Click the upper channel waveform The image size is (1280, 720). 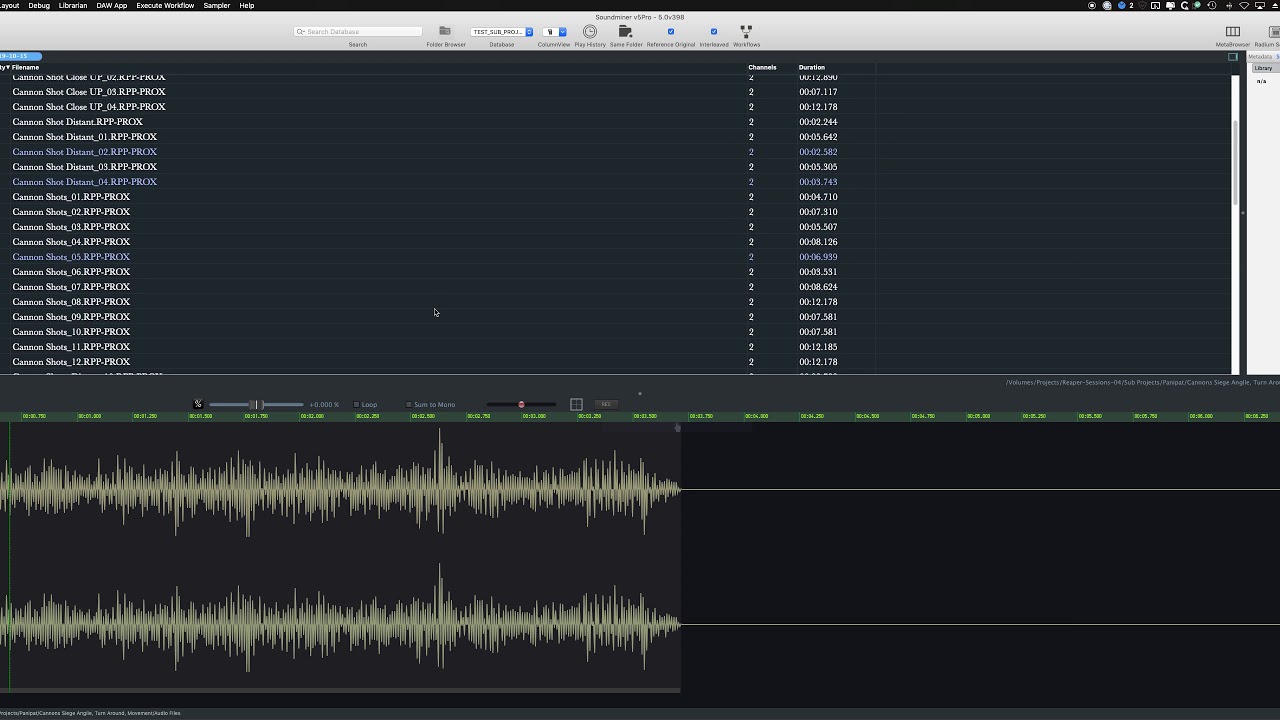click(x=340, y=489)
